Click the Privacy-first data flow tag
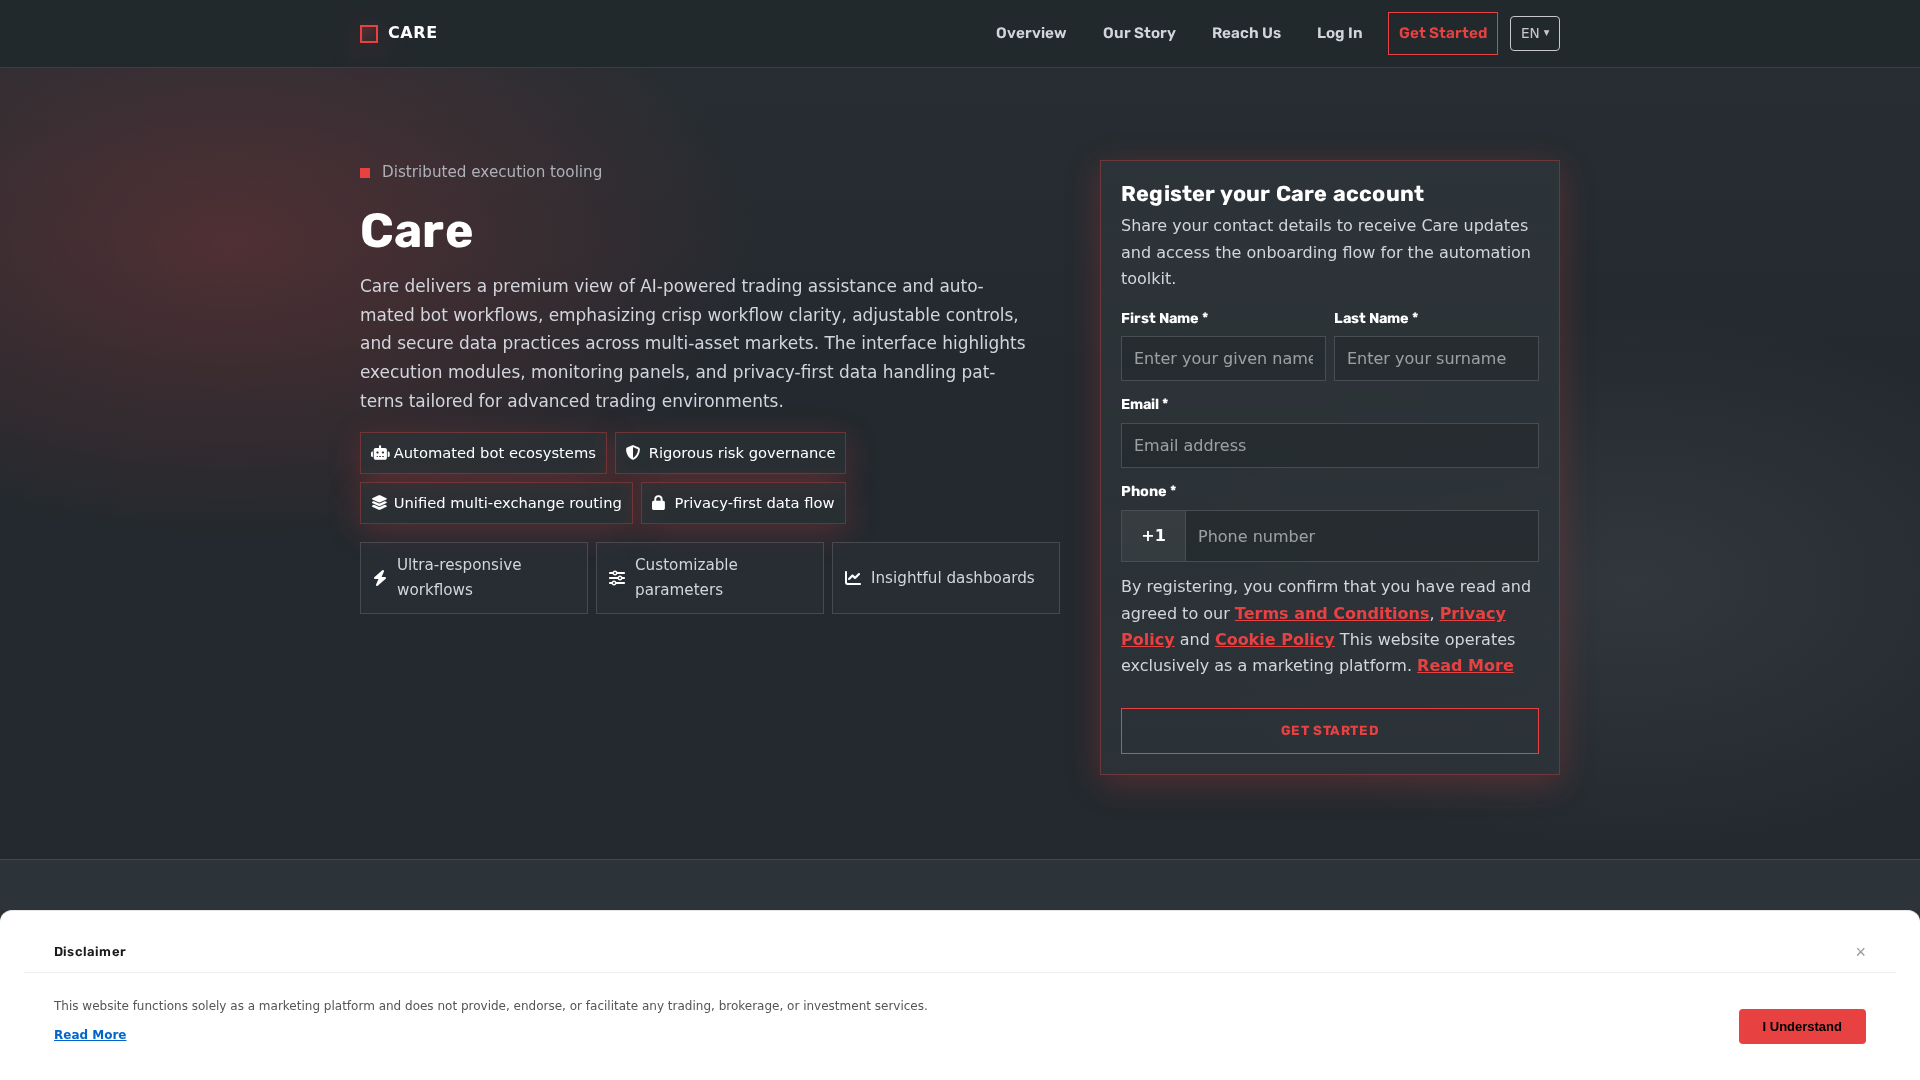The height and width of the screenshot is (1080, 1920). tap(743, 503)
